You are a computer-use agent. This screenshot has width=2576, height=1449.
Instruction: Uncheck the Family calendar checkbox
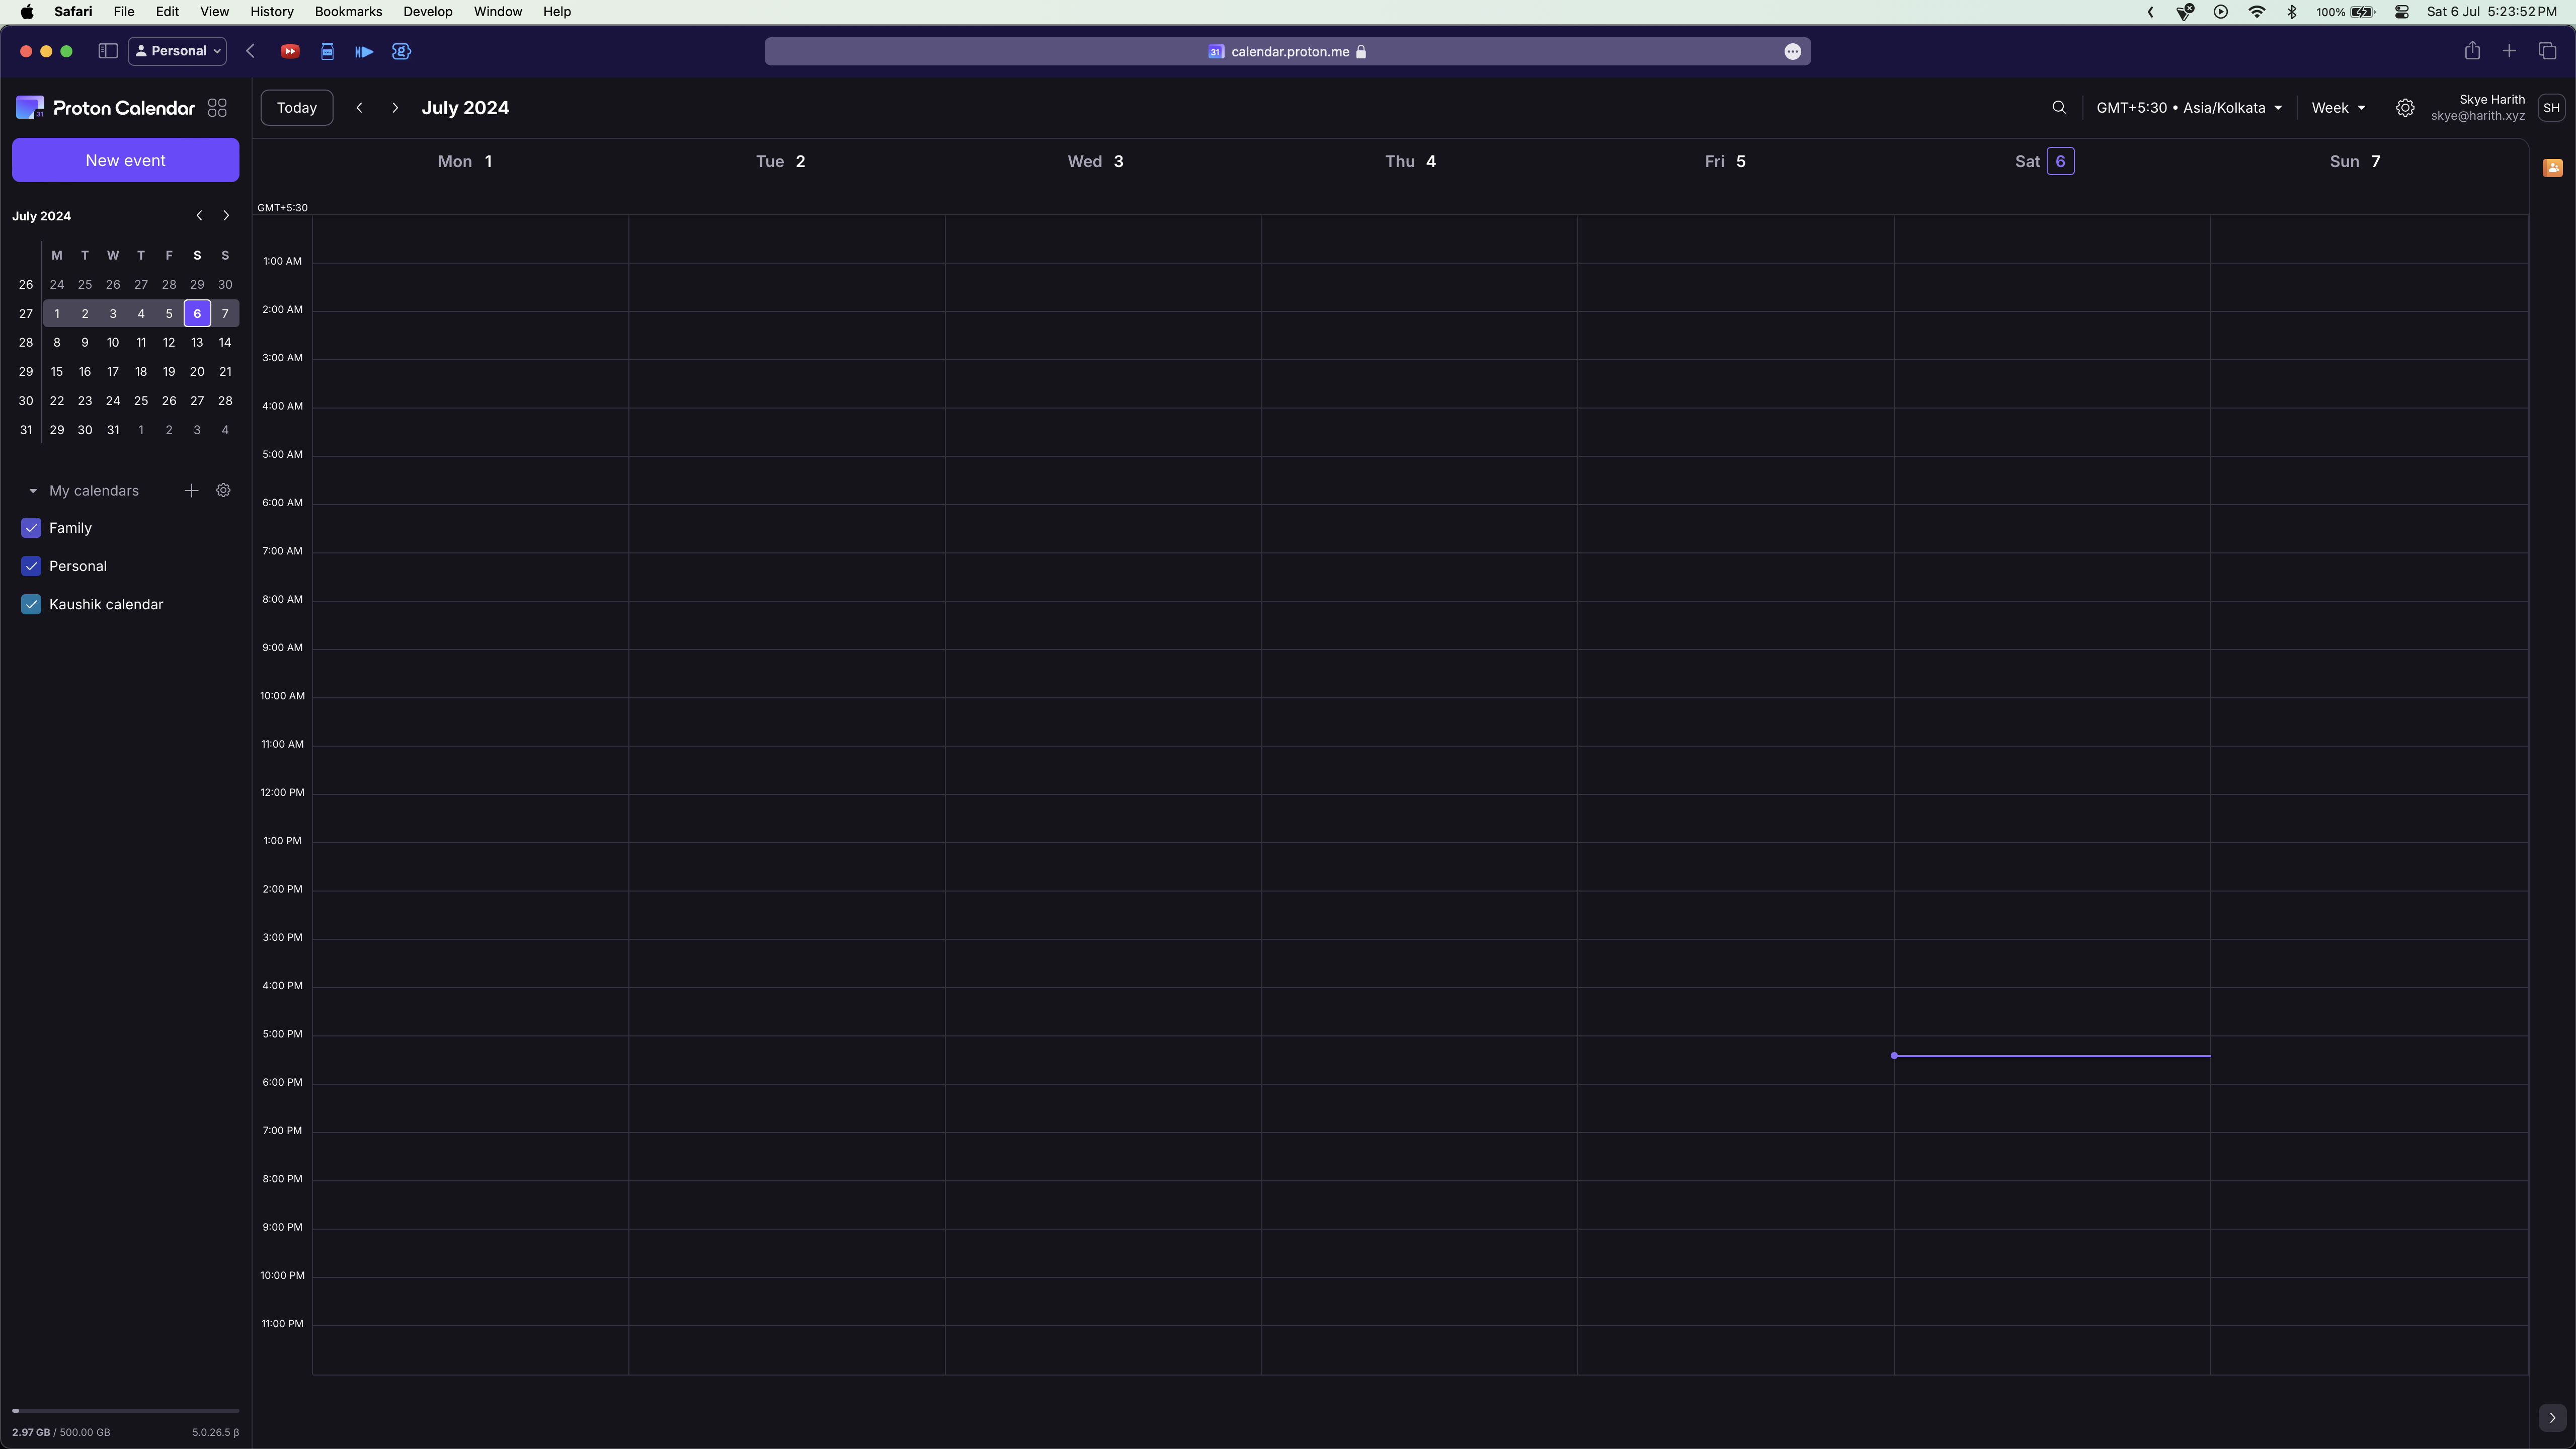coord(31,528)
